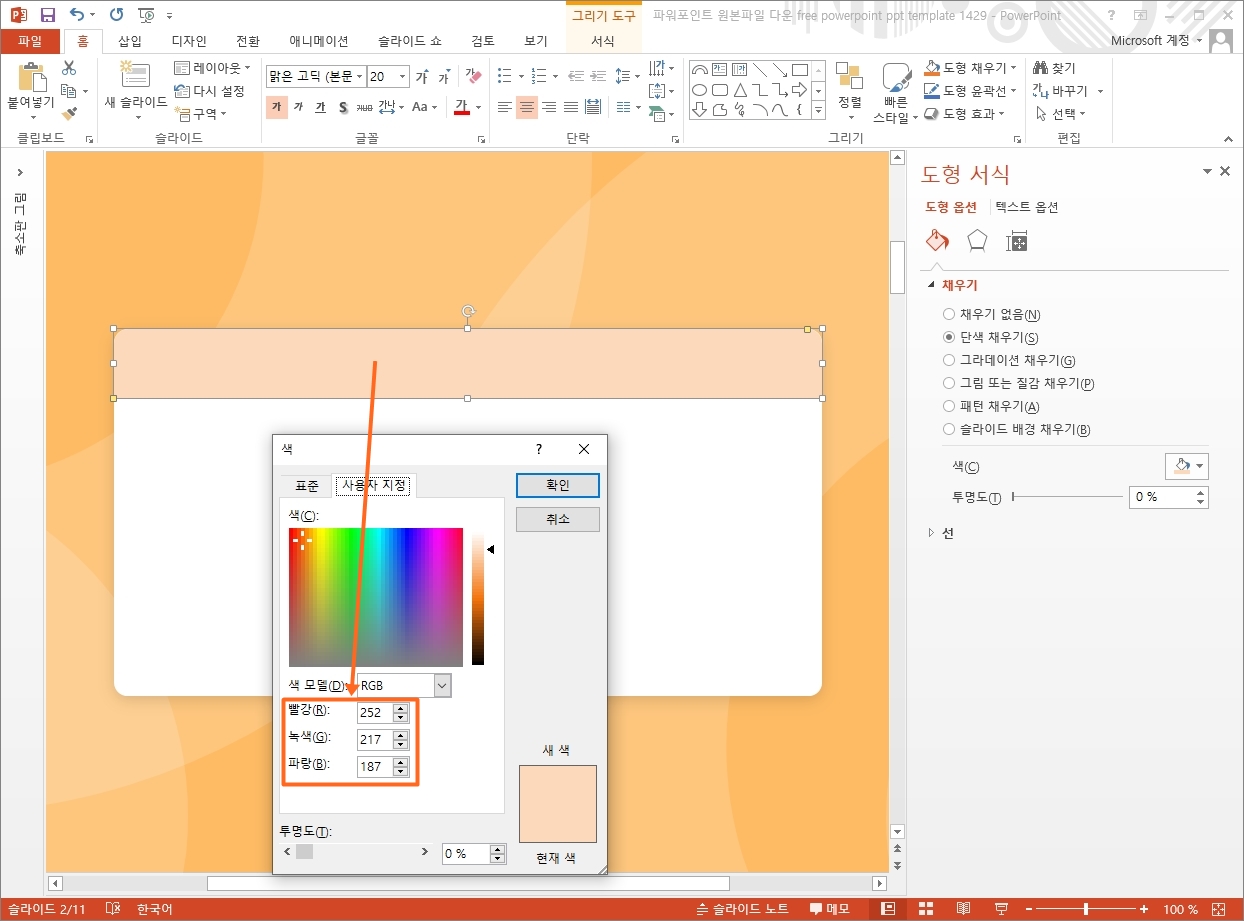Click the Cut scissors icon
Screen dimensions: 1244x921
(x=69, y=69)
